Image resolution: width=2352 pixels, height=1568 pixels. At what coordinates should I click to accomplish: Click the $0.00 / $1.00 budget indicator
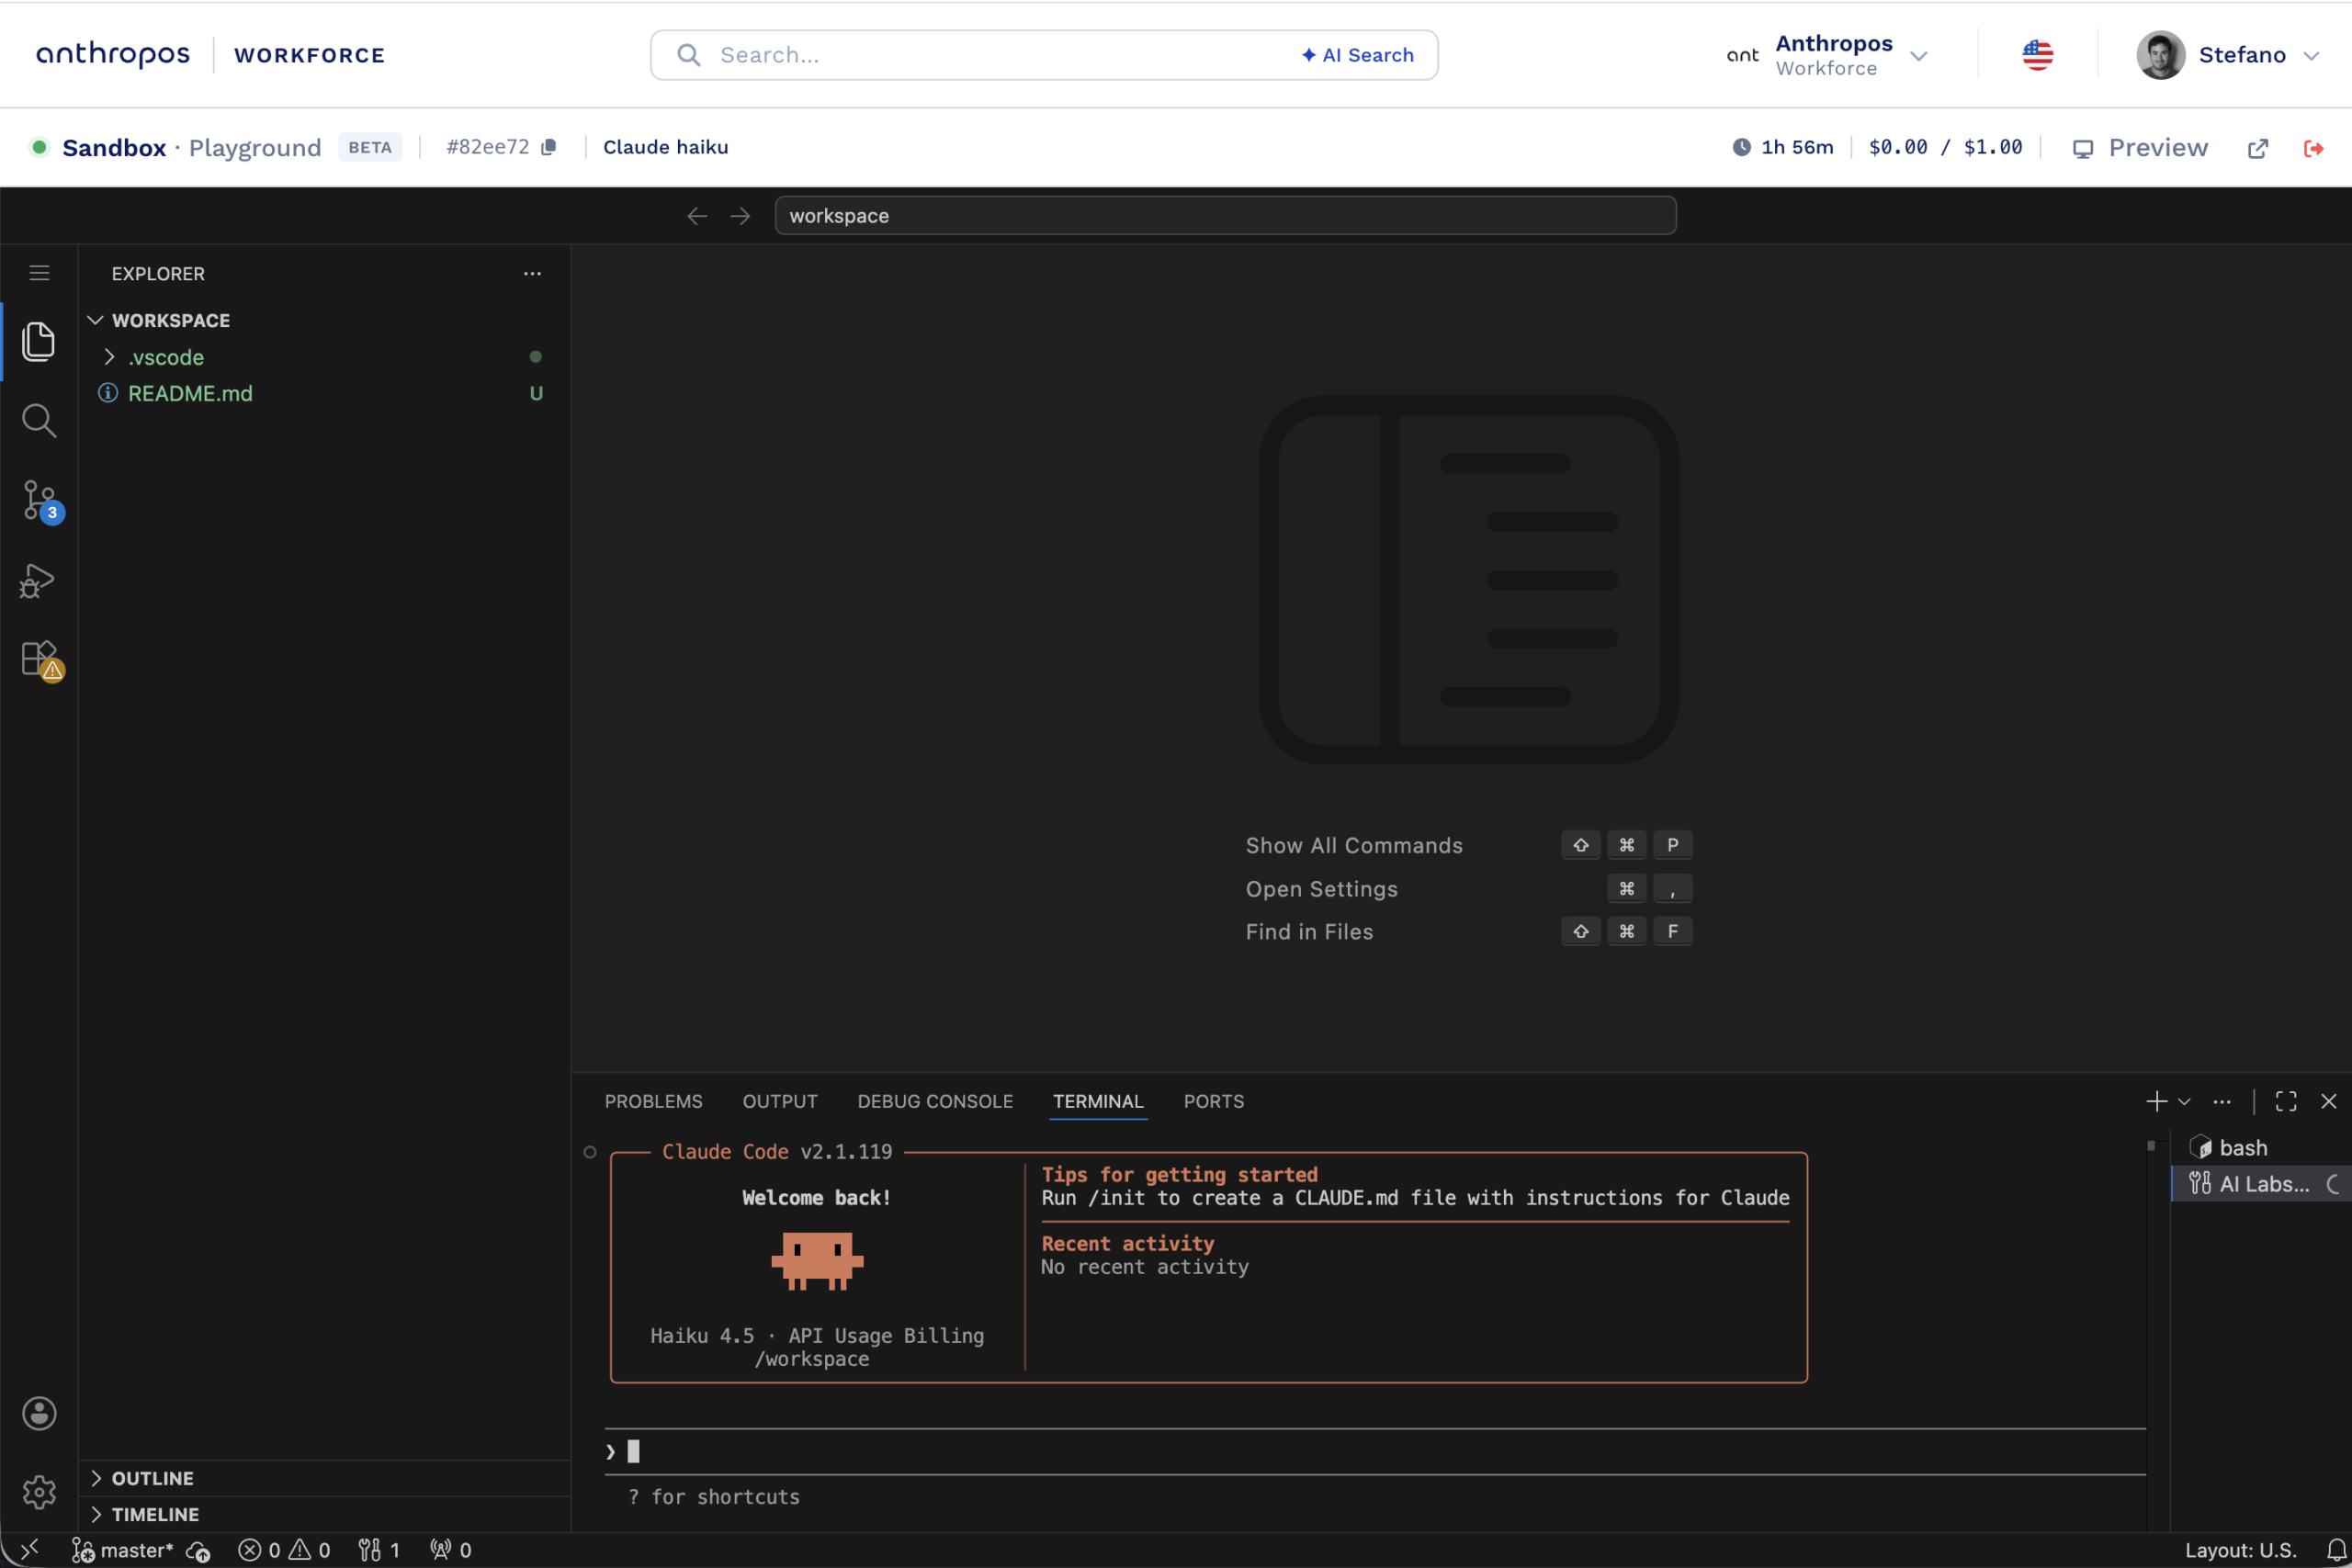point(1945,147)
